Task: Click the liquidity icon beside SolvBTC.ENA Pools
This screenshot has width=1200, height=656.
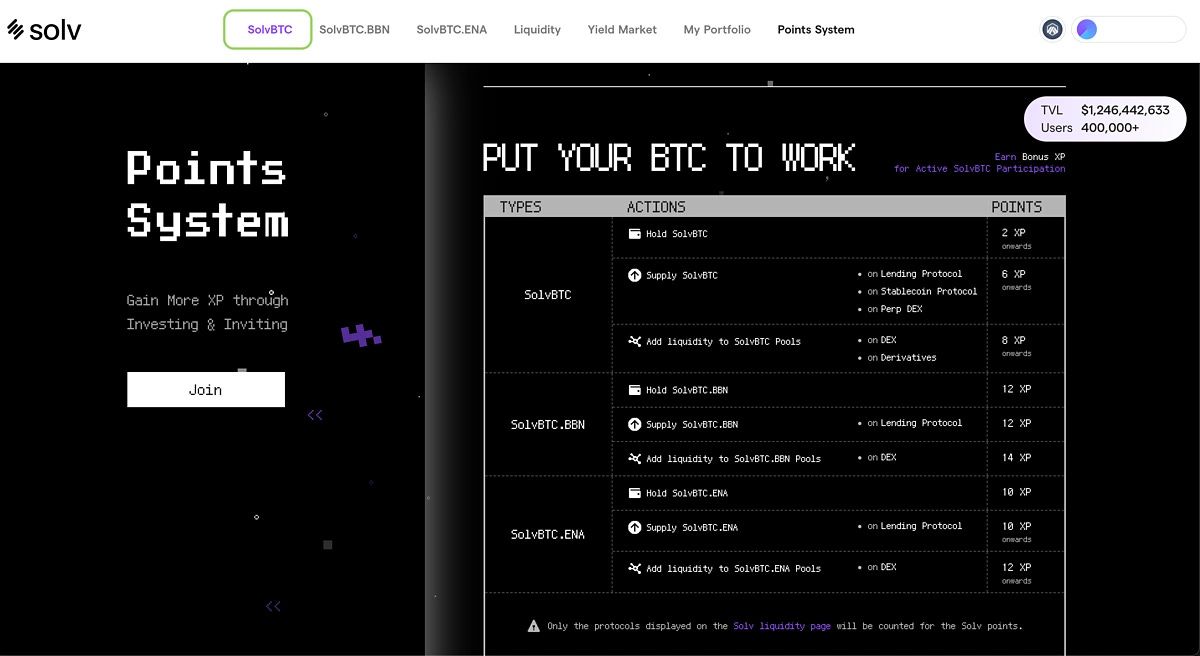Action: click(x=634, y=568)
